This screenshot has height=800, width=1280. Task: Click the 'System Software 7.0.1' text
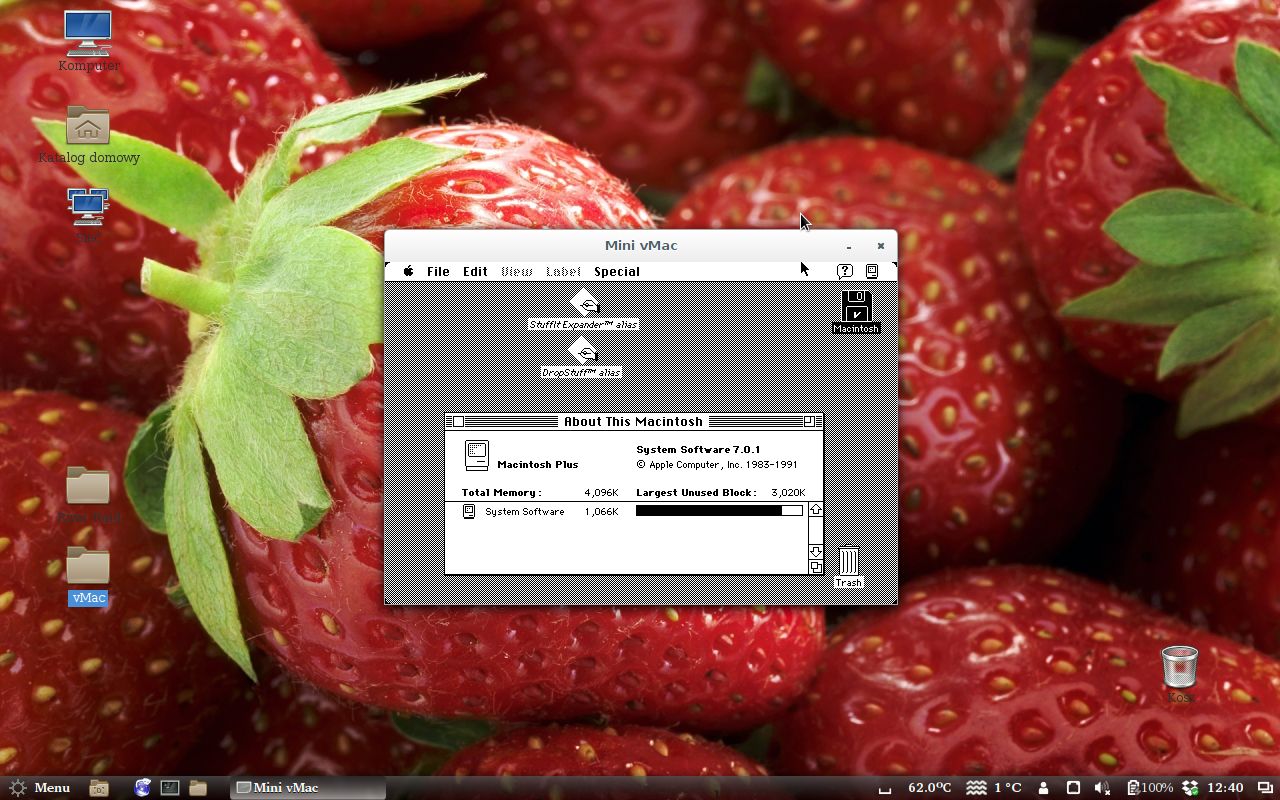click(698, 449)
